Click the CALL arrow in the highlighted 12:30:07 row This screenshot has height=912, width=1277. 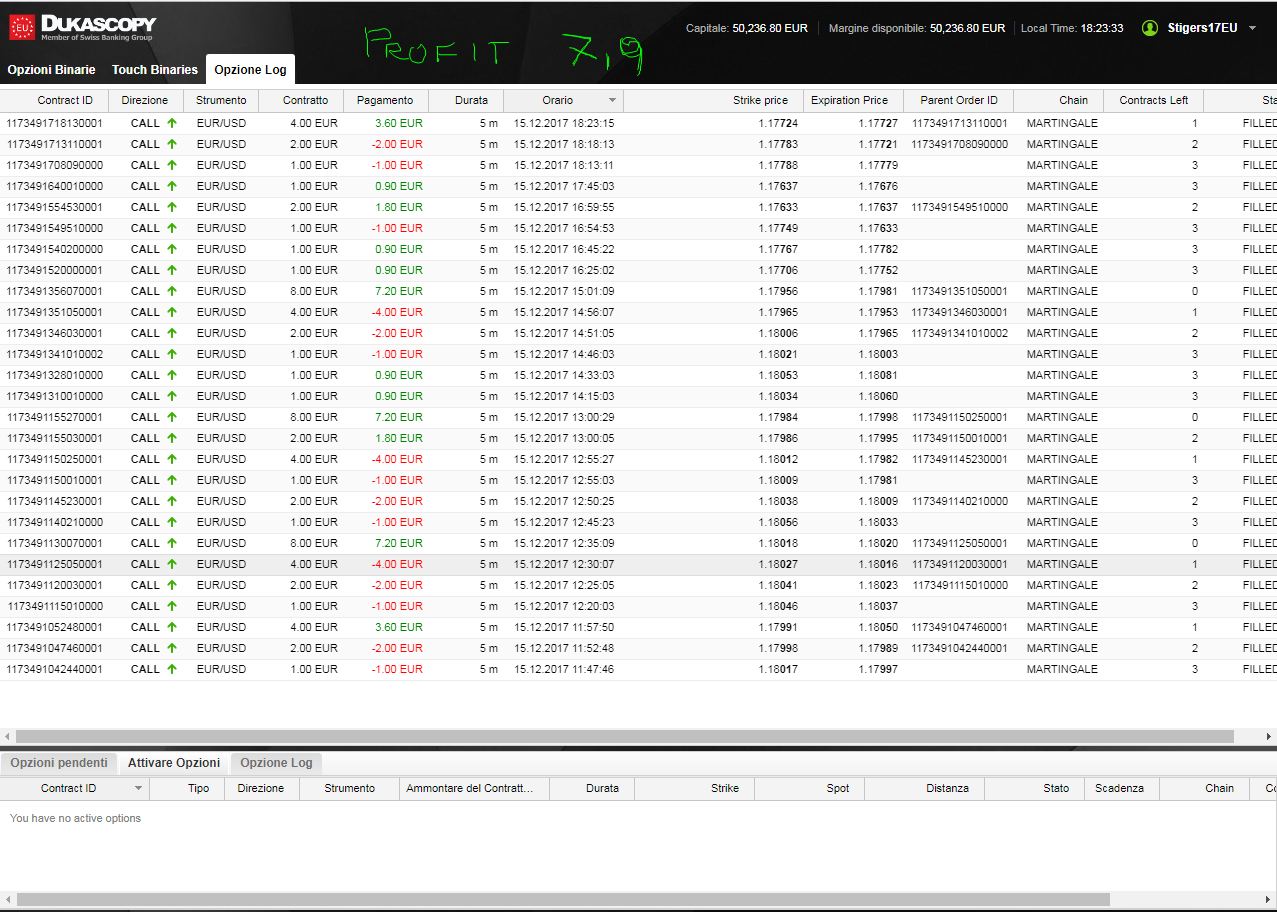tap(171, 564)
